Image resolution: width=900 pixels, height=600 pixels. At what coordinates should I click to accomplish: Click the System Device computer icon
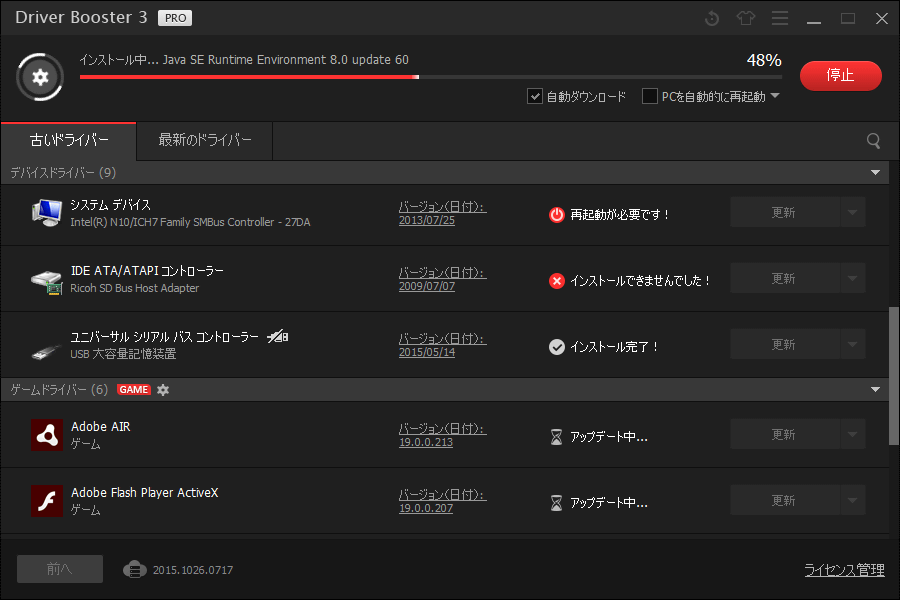coord(46,213)
